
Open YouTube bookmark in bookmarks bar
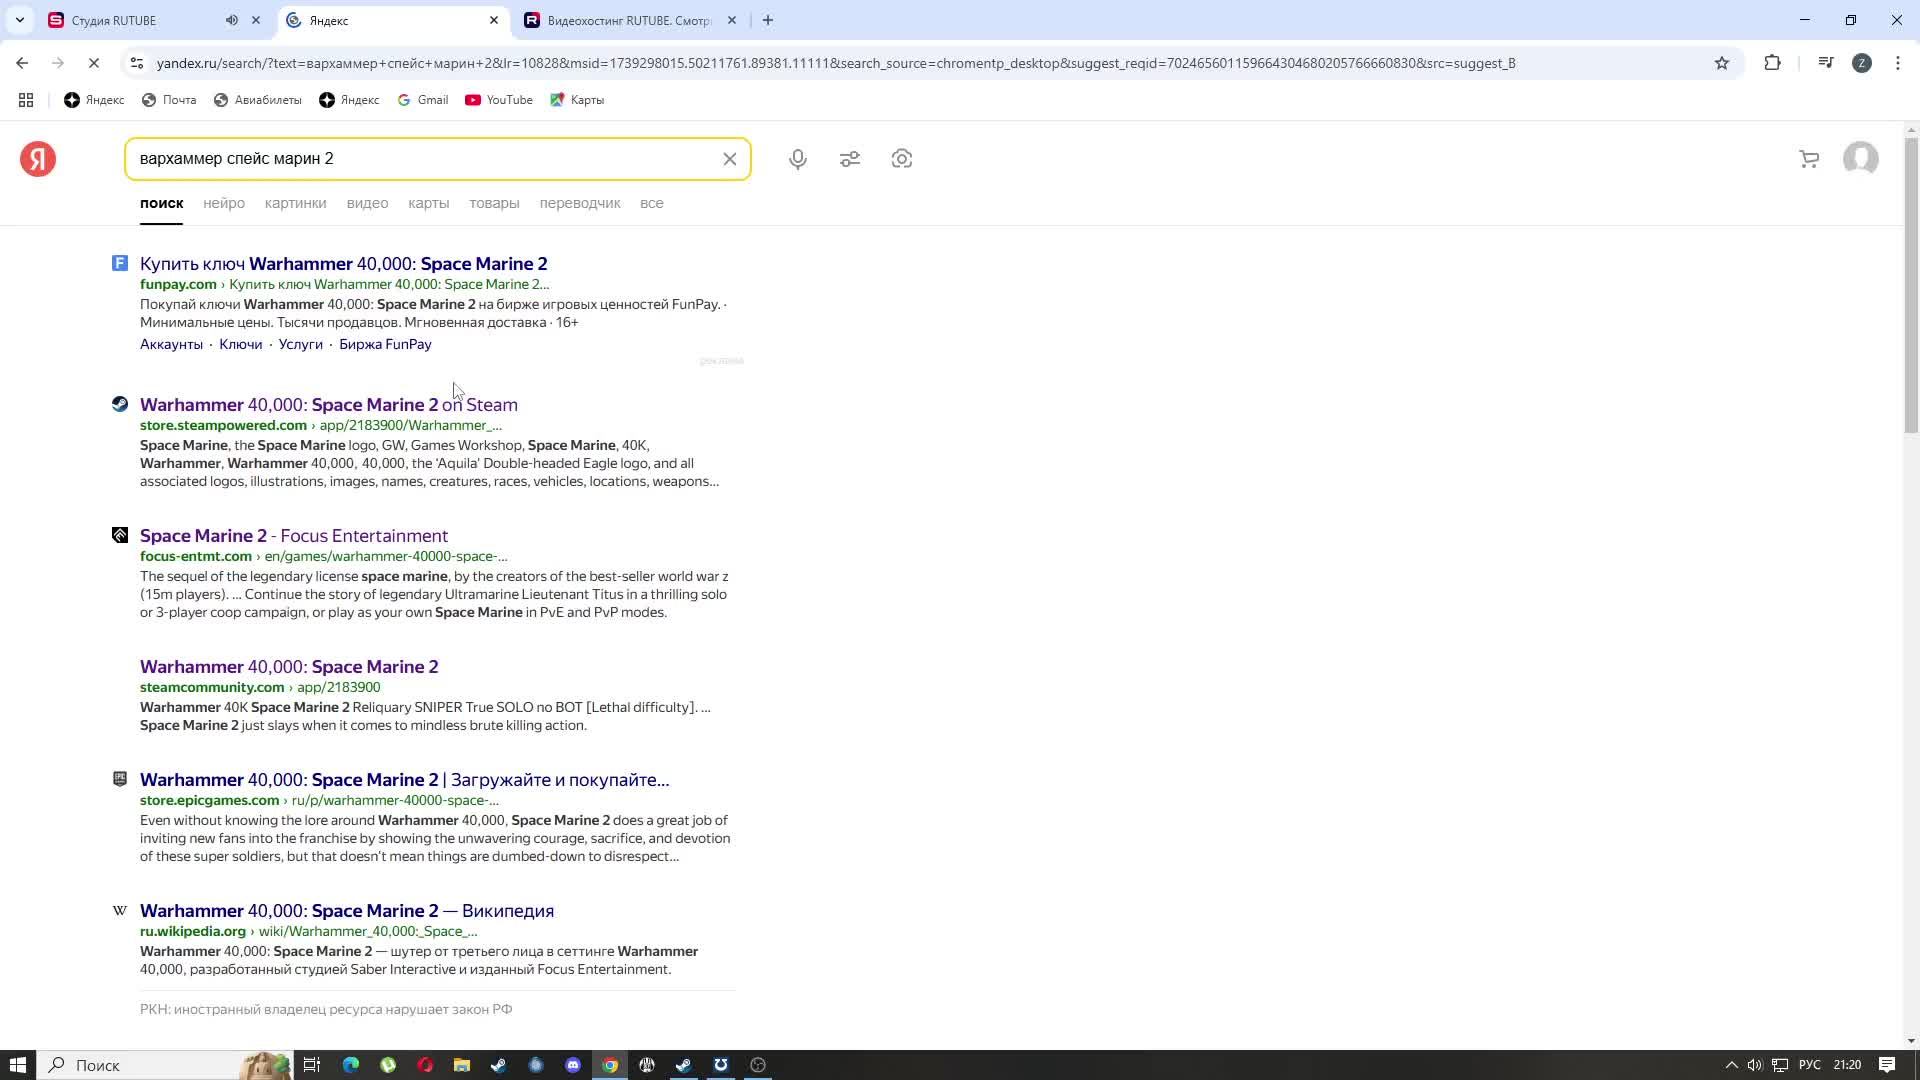click(499, 100)
